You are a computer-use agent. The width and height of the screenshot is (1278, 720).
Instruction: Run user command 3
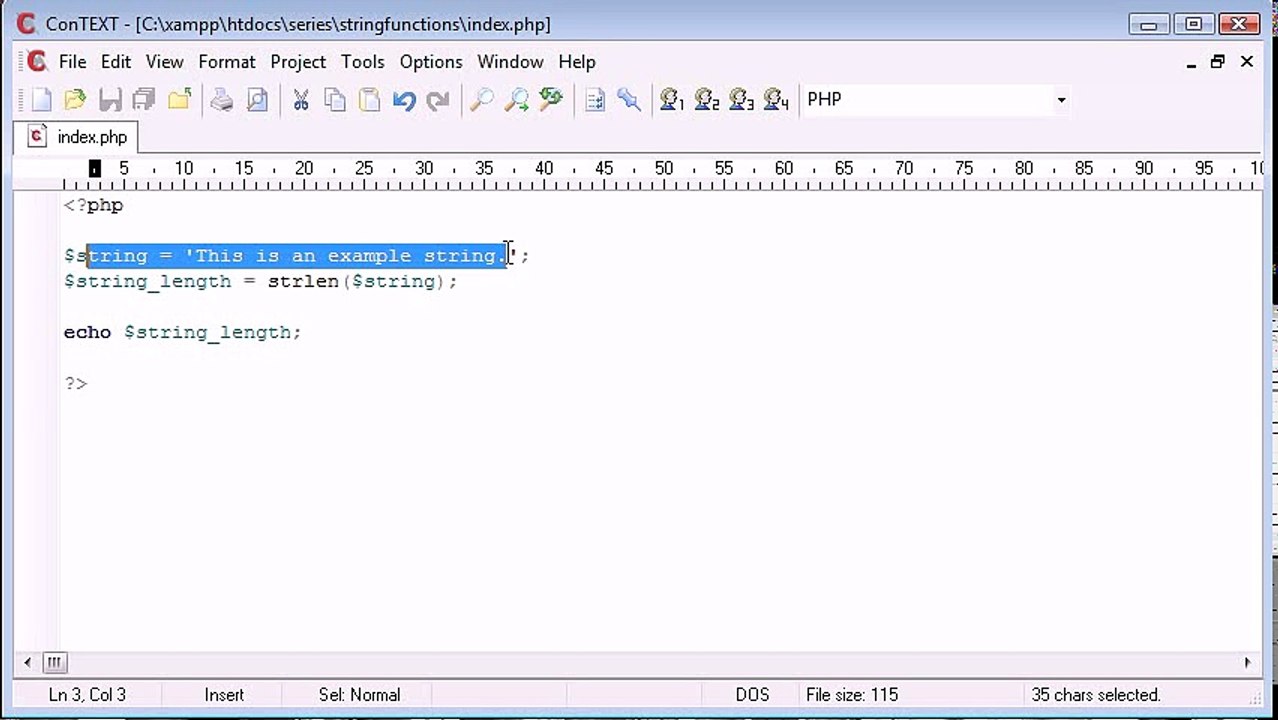click(741, 99)
